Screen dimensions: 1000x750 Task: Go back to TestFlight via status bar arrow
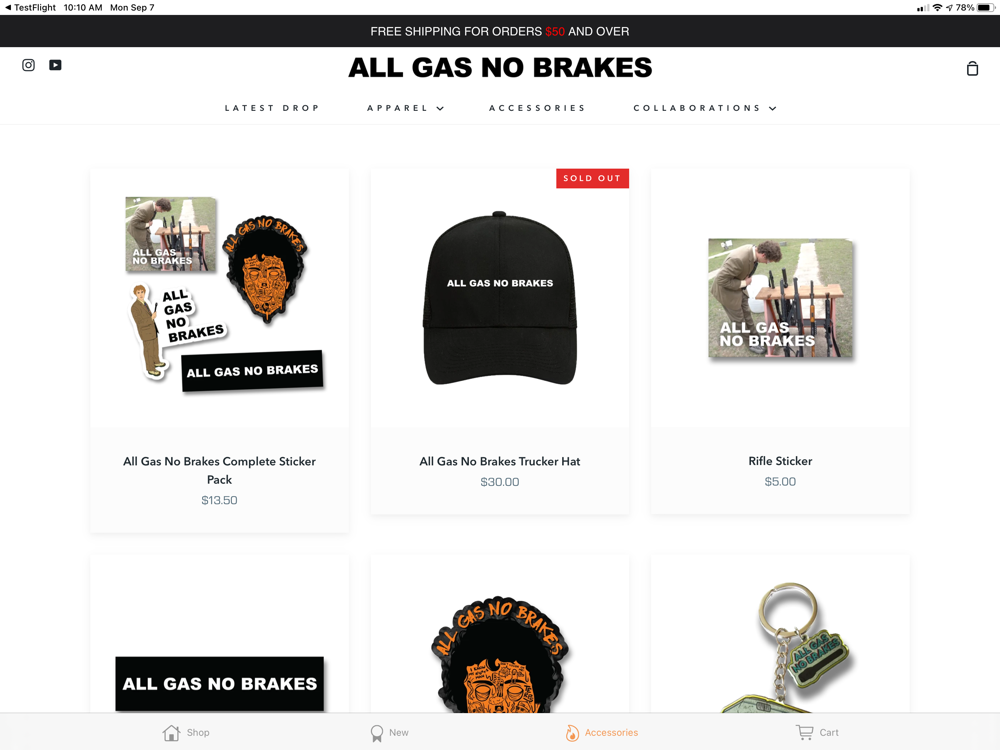pos(8,8)
